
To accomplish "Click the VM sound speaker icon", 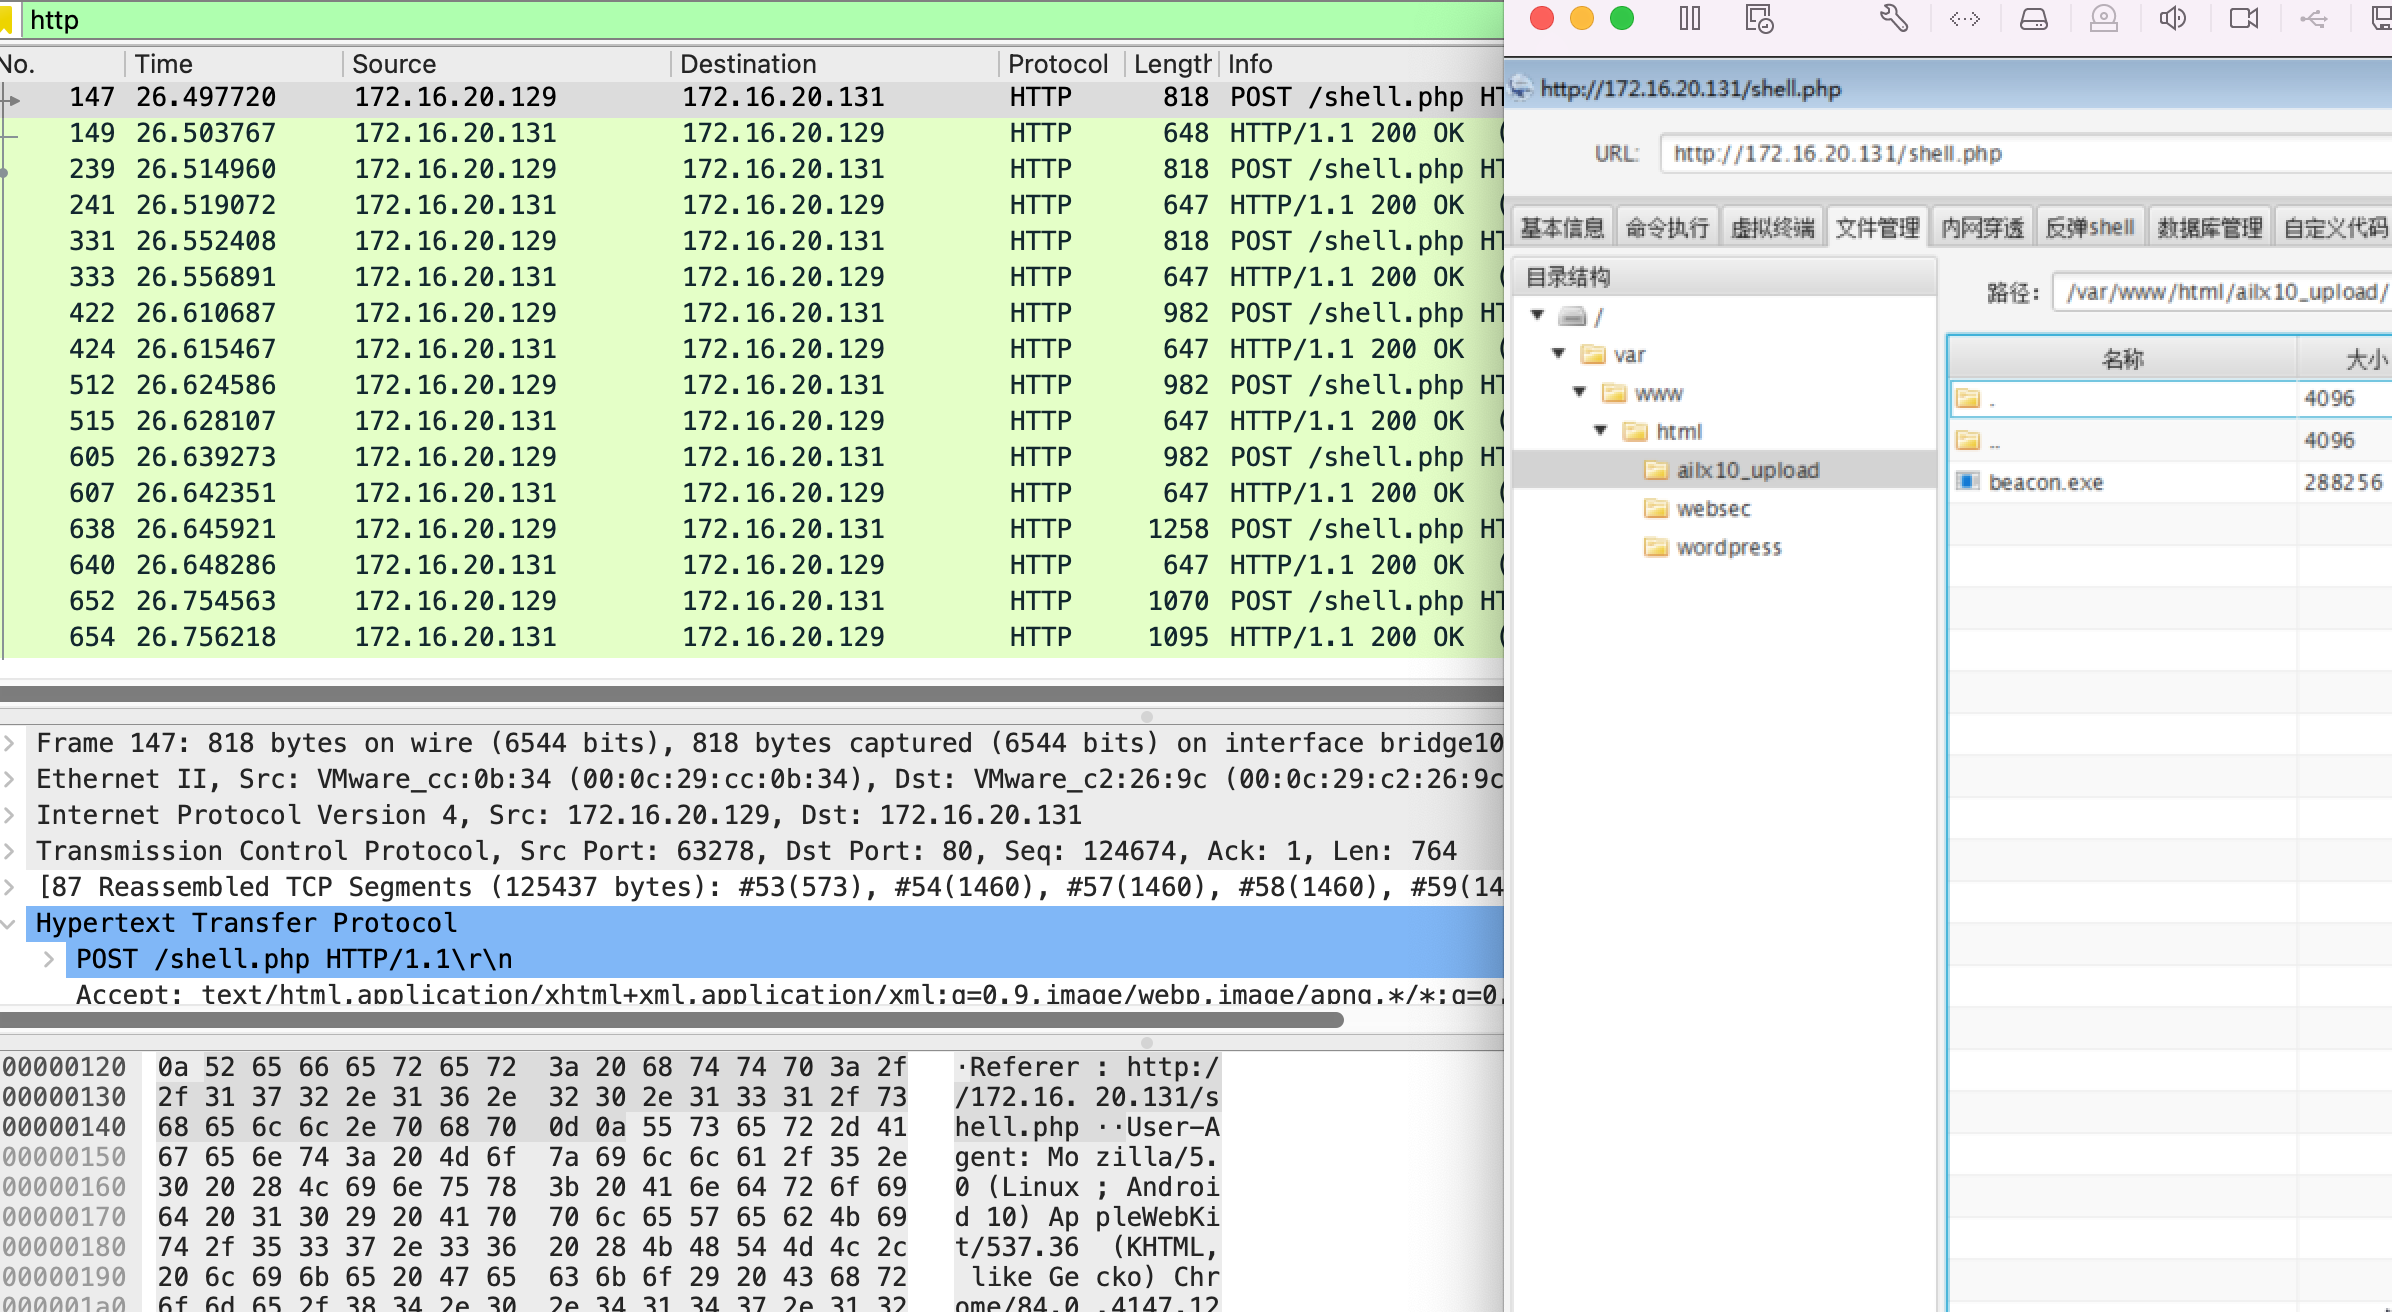I will pos(2172,19).
